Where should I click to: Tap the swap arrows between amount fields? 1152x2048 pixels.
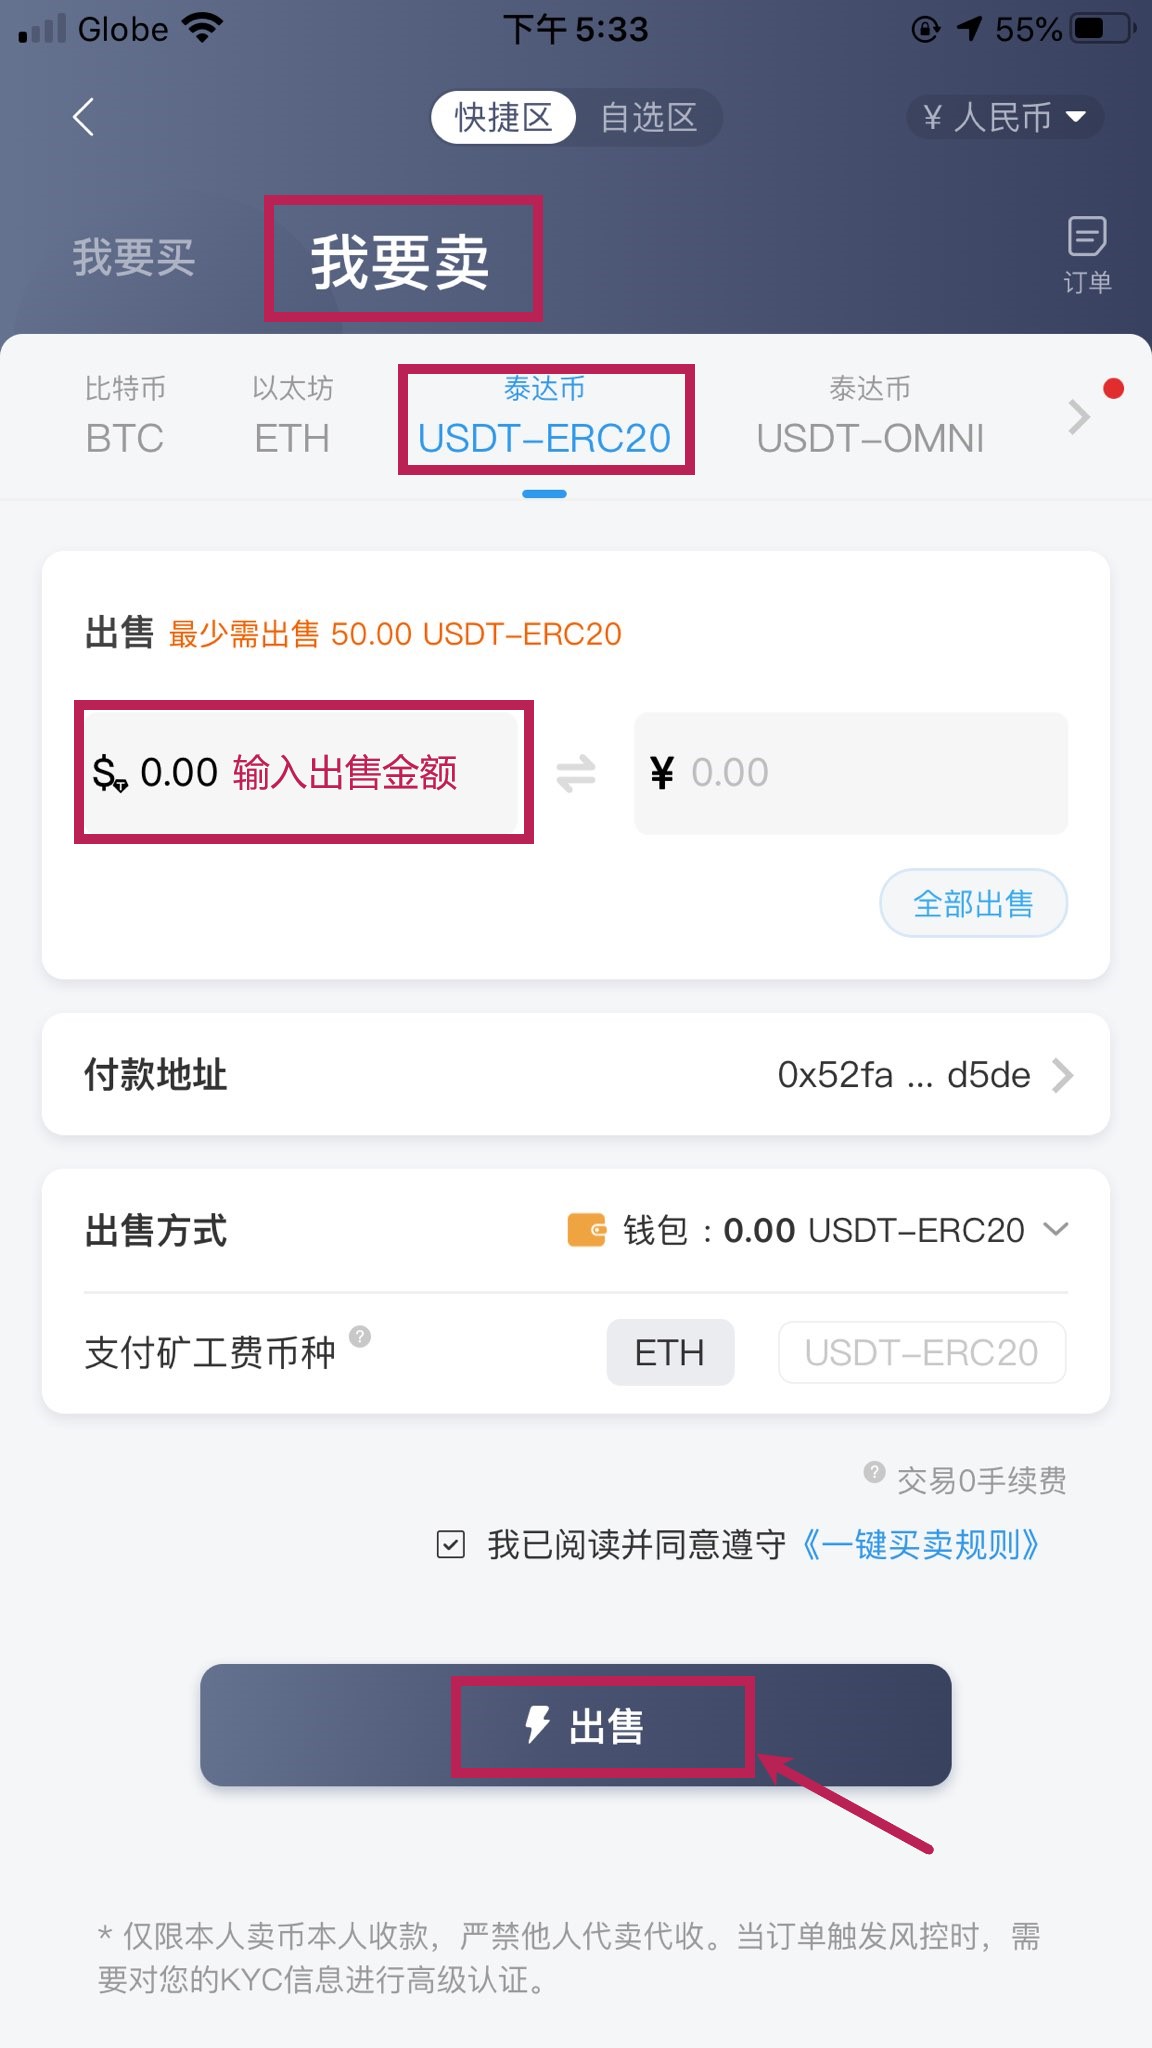(576, 773)
